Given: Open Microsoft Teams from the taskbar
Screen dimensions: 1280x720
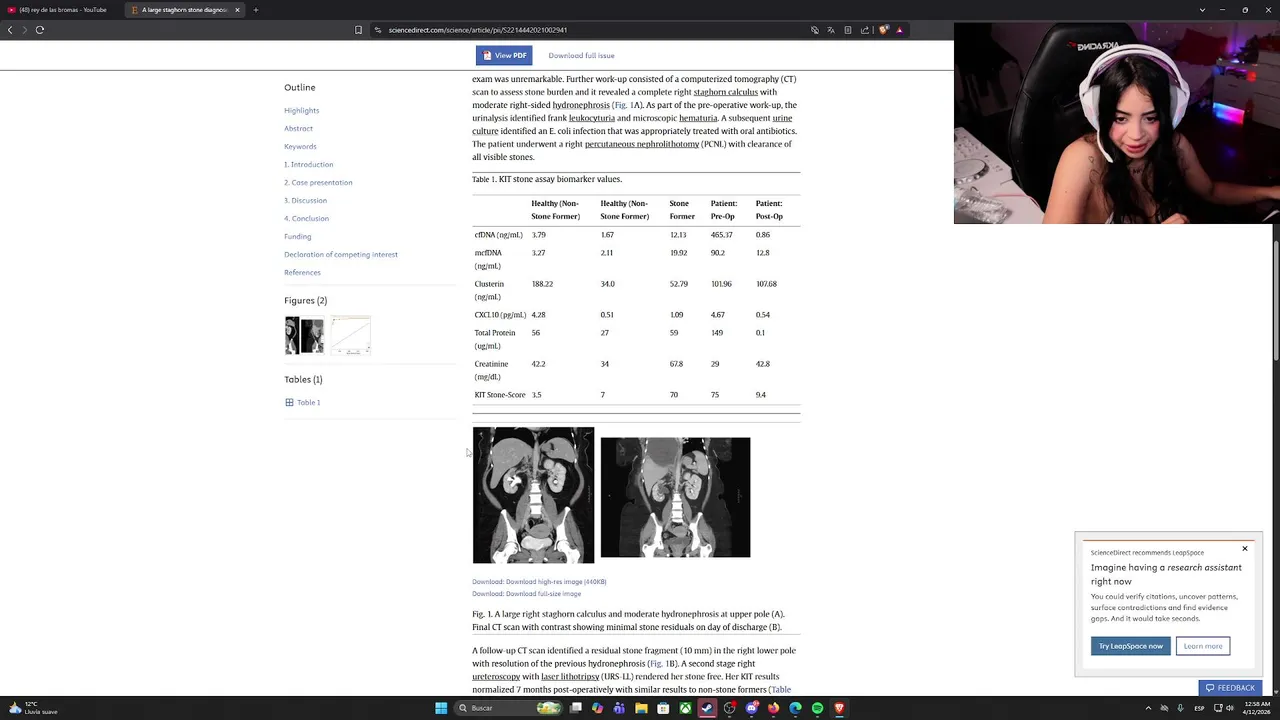Looking at the screenshot, I should click(x=619, y=708).
